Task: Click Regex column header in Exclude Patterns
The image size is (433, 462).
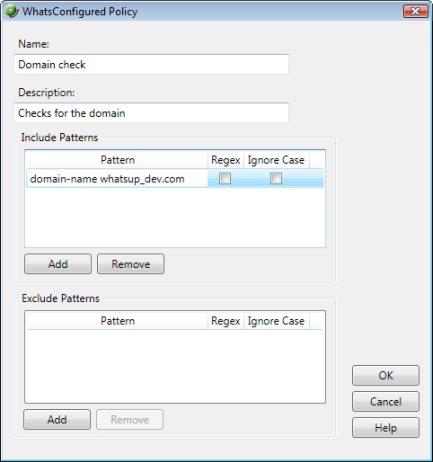Action: point(226,321)
